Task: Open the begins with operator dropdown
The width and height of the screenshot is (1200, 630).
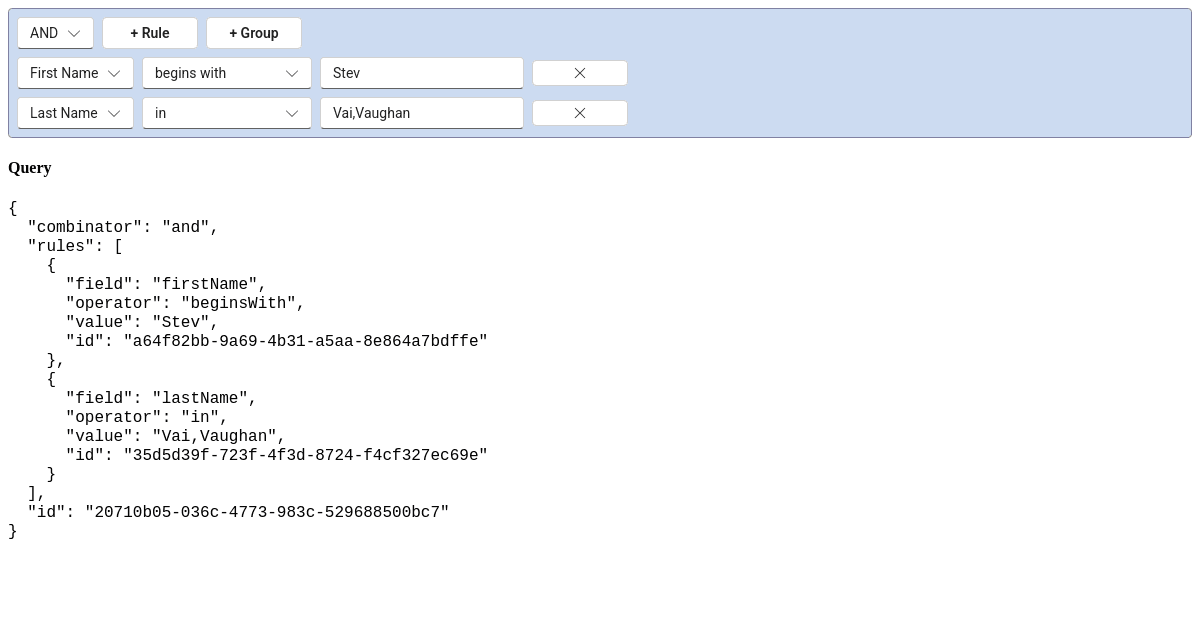Action: pos(227,73)
